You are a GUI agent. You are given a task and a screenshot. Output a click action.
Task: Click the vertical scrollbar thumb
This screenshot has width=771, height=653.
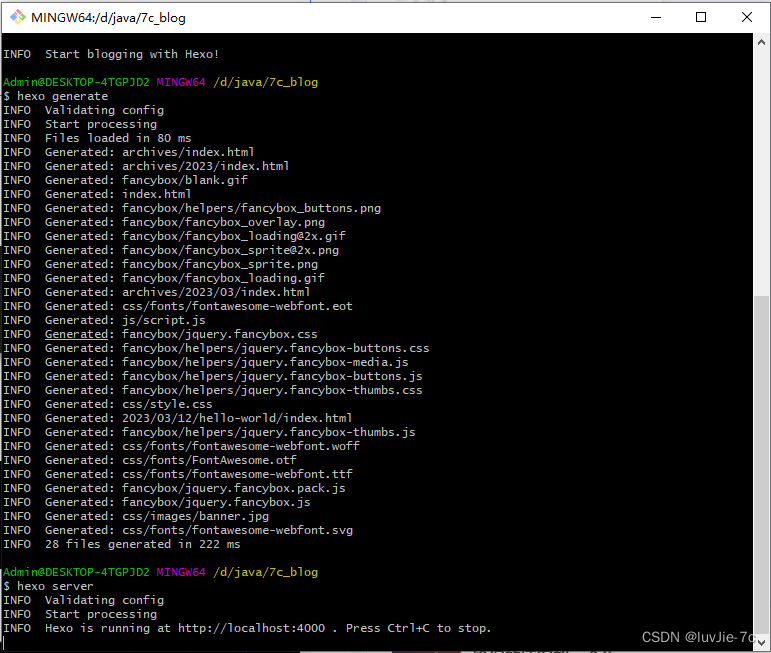pos(762,465)
